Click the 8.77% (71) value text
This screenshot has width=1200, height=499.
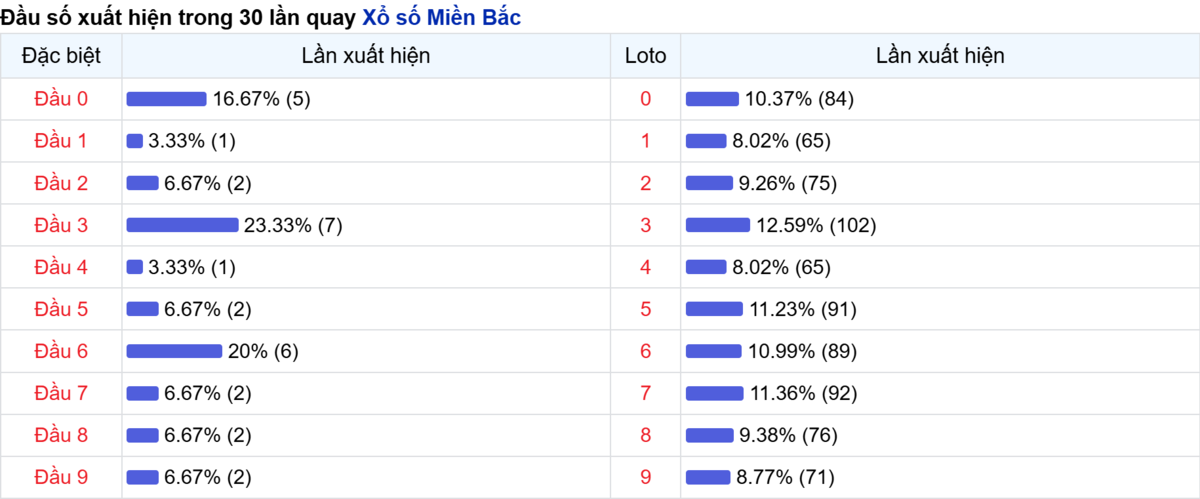[x=785, y=477]
